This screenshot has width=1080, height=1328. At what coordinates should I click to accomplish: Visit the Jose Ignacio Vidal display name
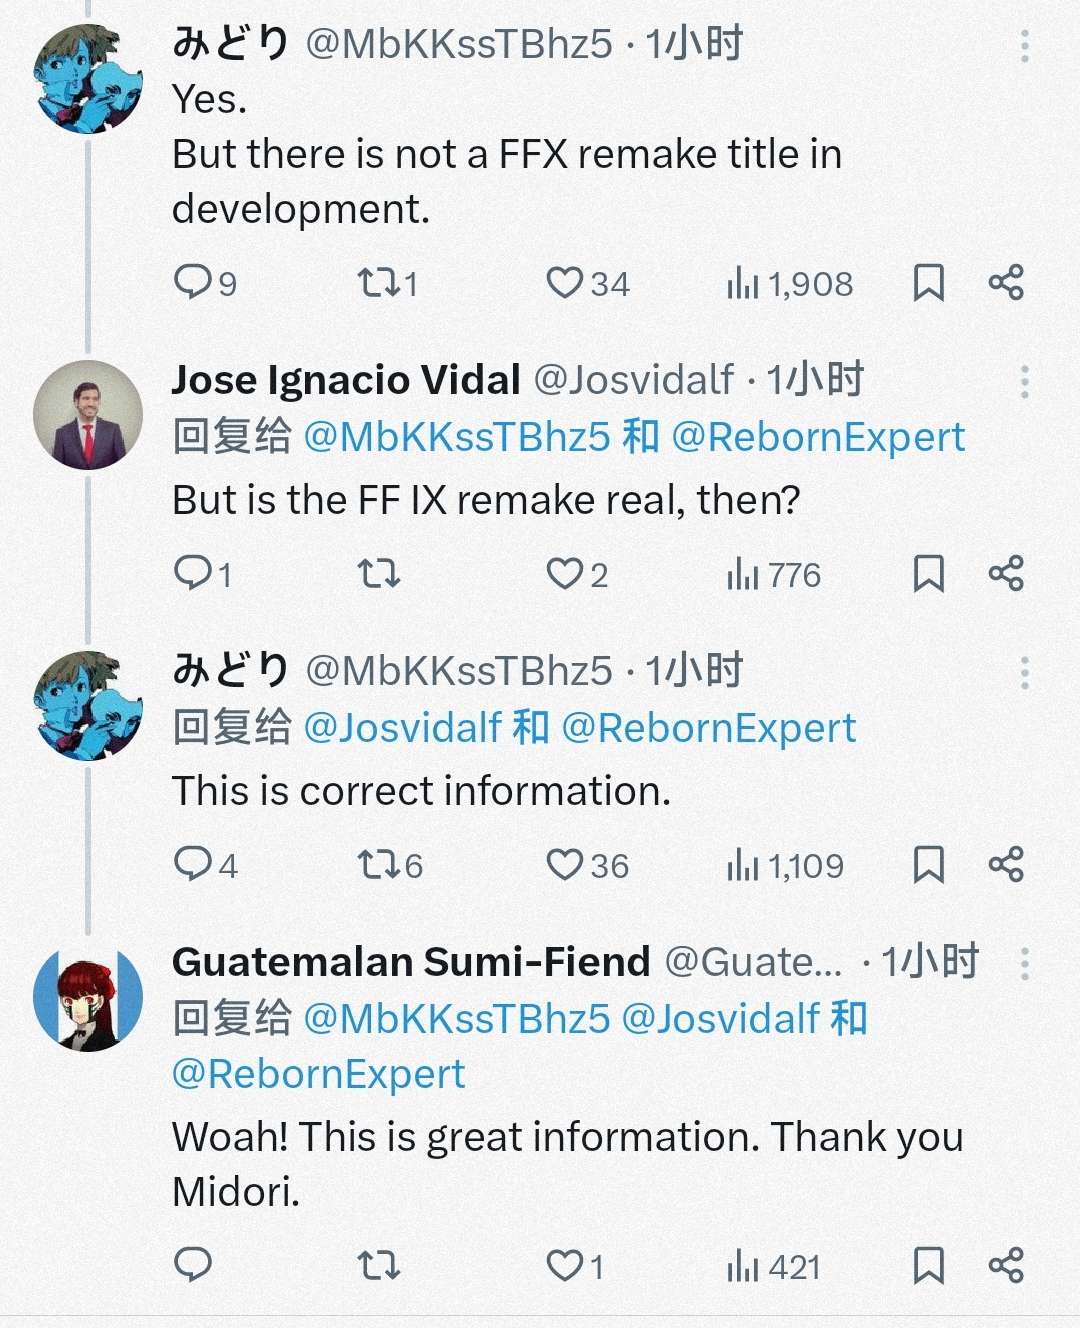point(346,380)
